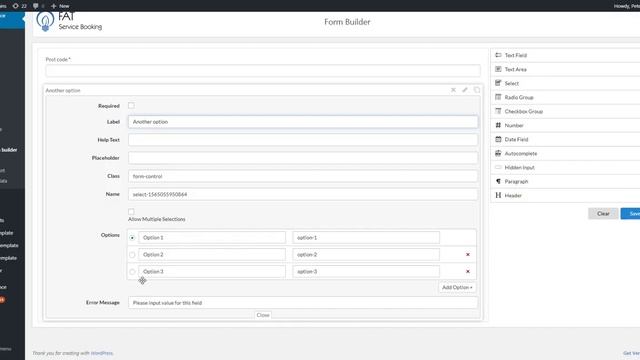Select the Text Field icon in sidebar
This screenshot has height=360, width=640.
[498, 55]
